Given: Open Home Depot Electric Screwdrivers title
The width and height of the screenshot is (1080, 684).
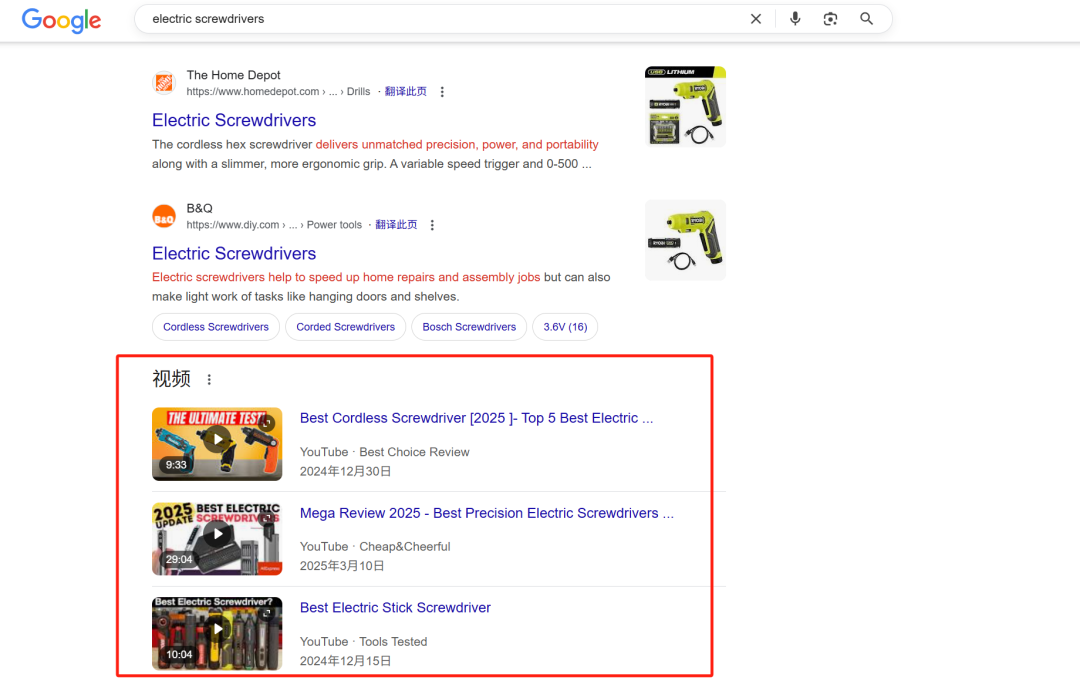Looking at the screenshot, I should click(234, 120).
